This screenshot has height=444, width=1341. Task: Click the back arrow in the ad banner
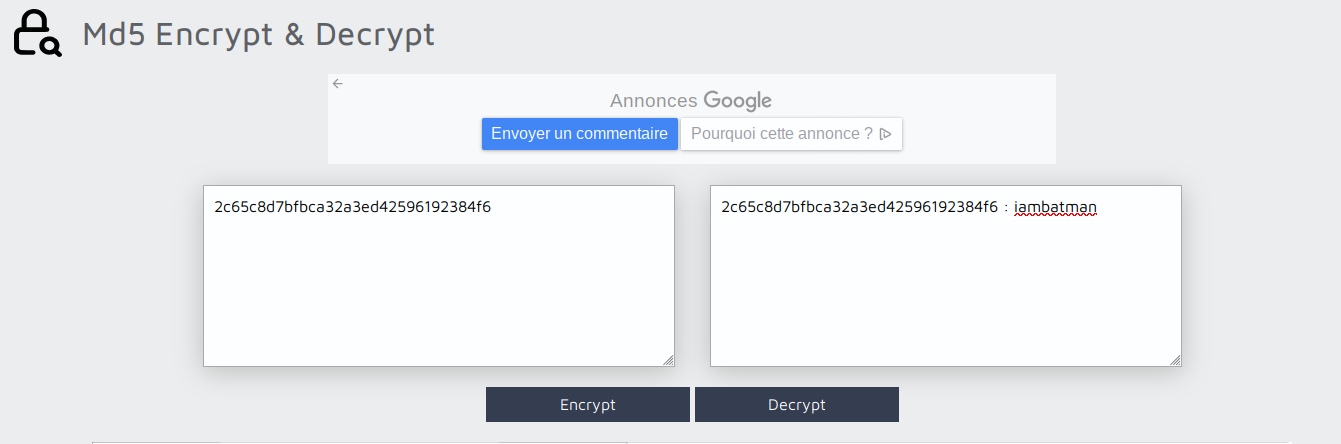tap(338, 84)
